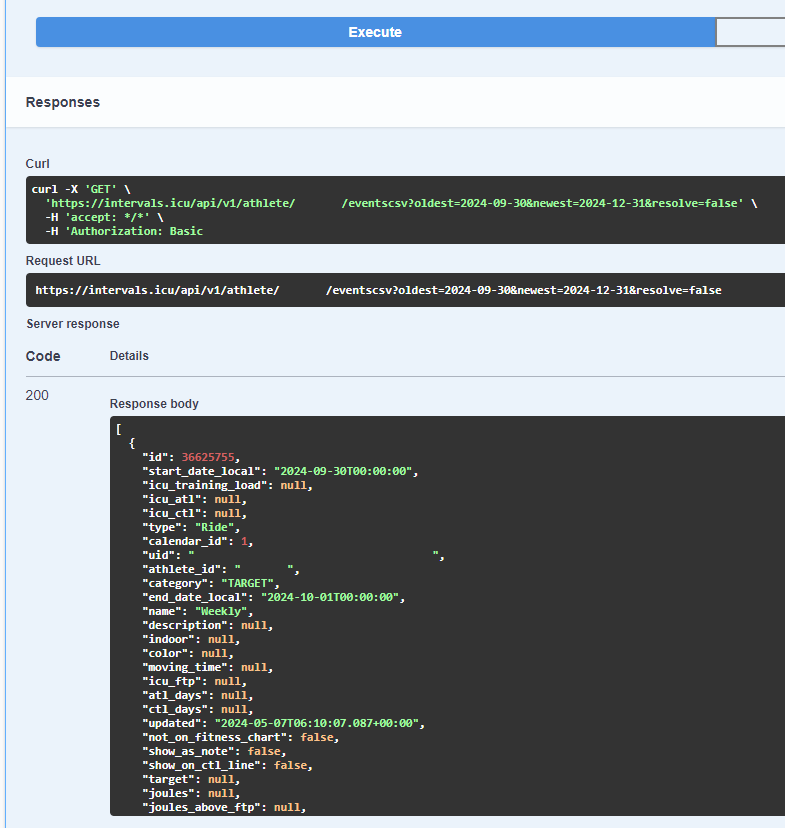Screen dimensions: 785x828
Task: Click the "indoor": null line
Action: [x=191, y=639]
